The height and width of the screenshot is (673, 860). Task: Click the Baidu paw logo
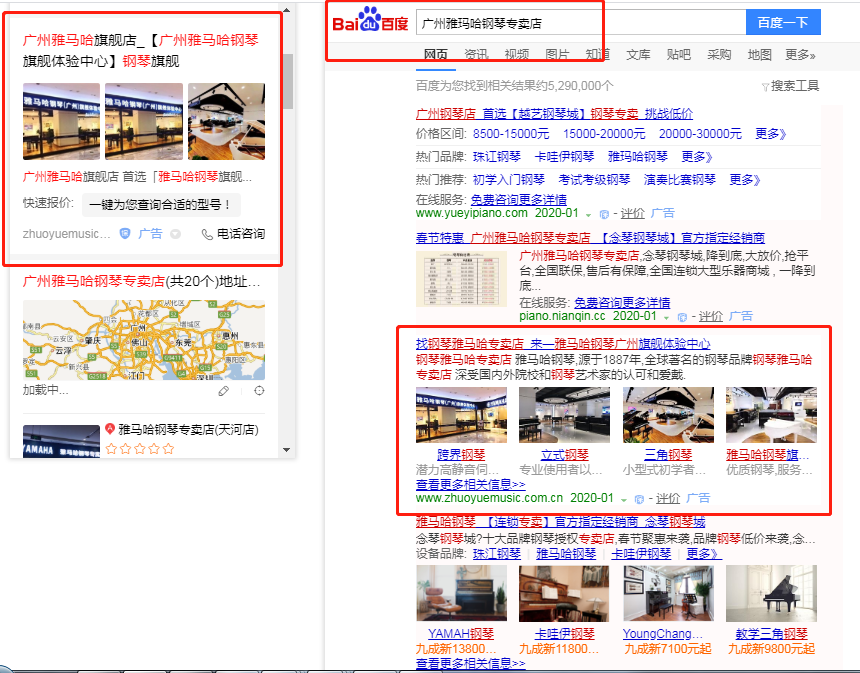click(x=369, y=20)
